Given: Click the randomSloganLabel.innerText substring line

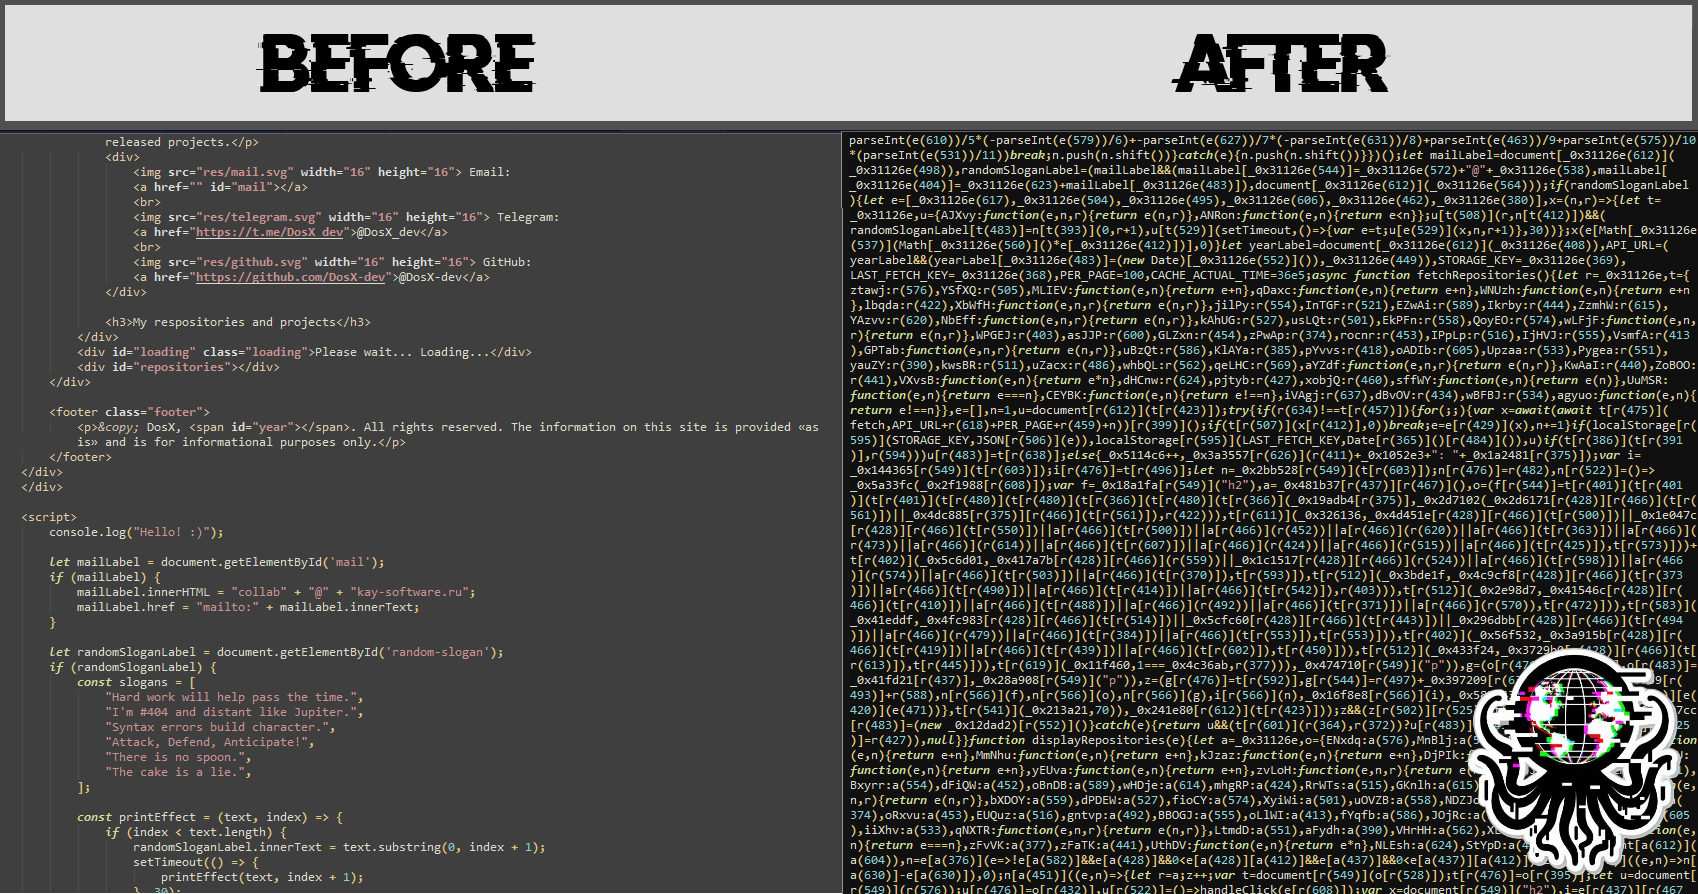Looking at the screenshot, I should click(x=339, y=847).
